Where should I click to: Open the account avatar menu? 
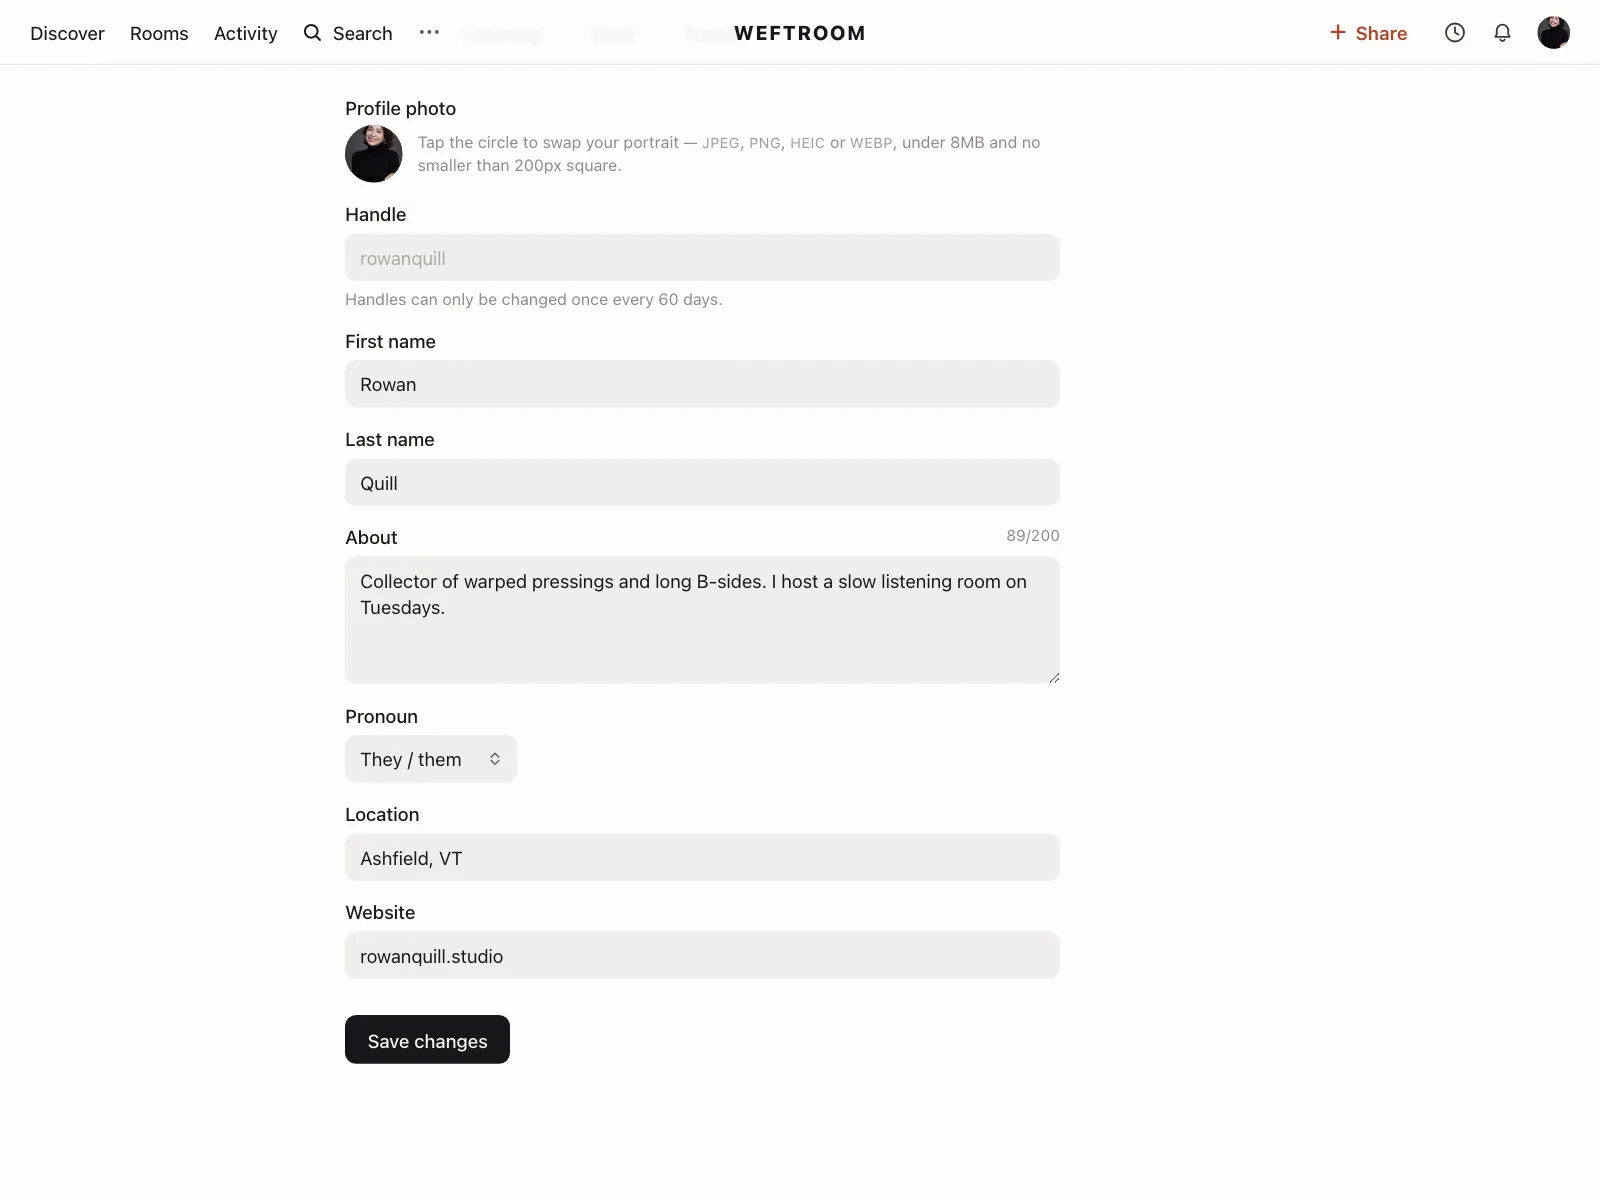tap(1553, 33)
